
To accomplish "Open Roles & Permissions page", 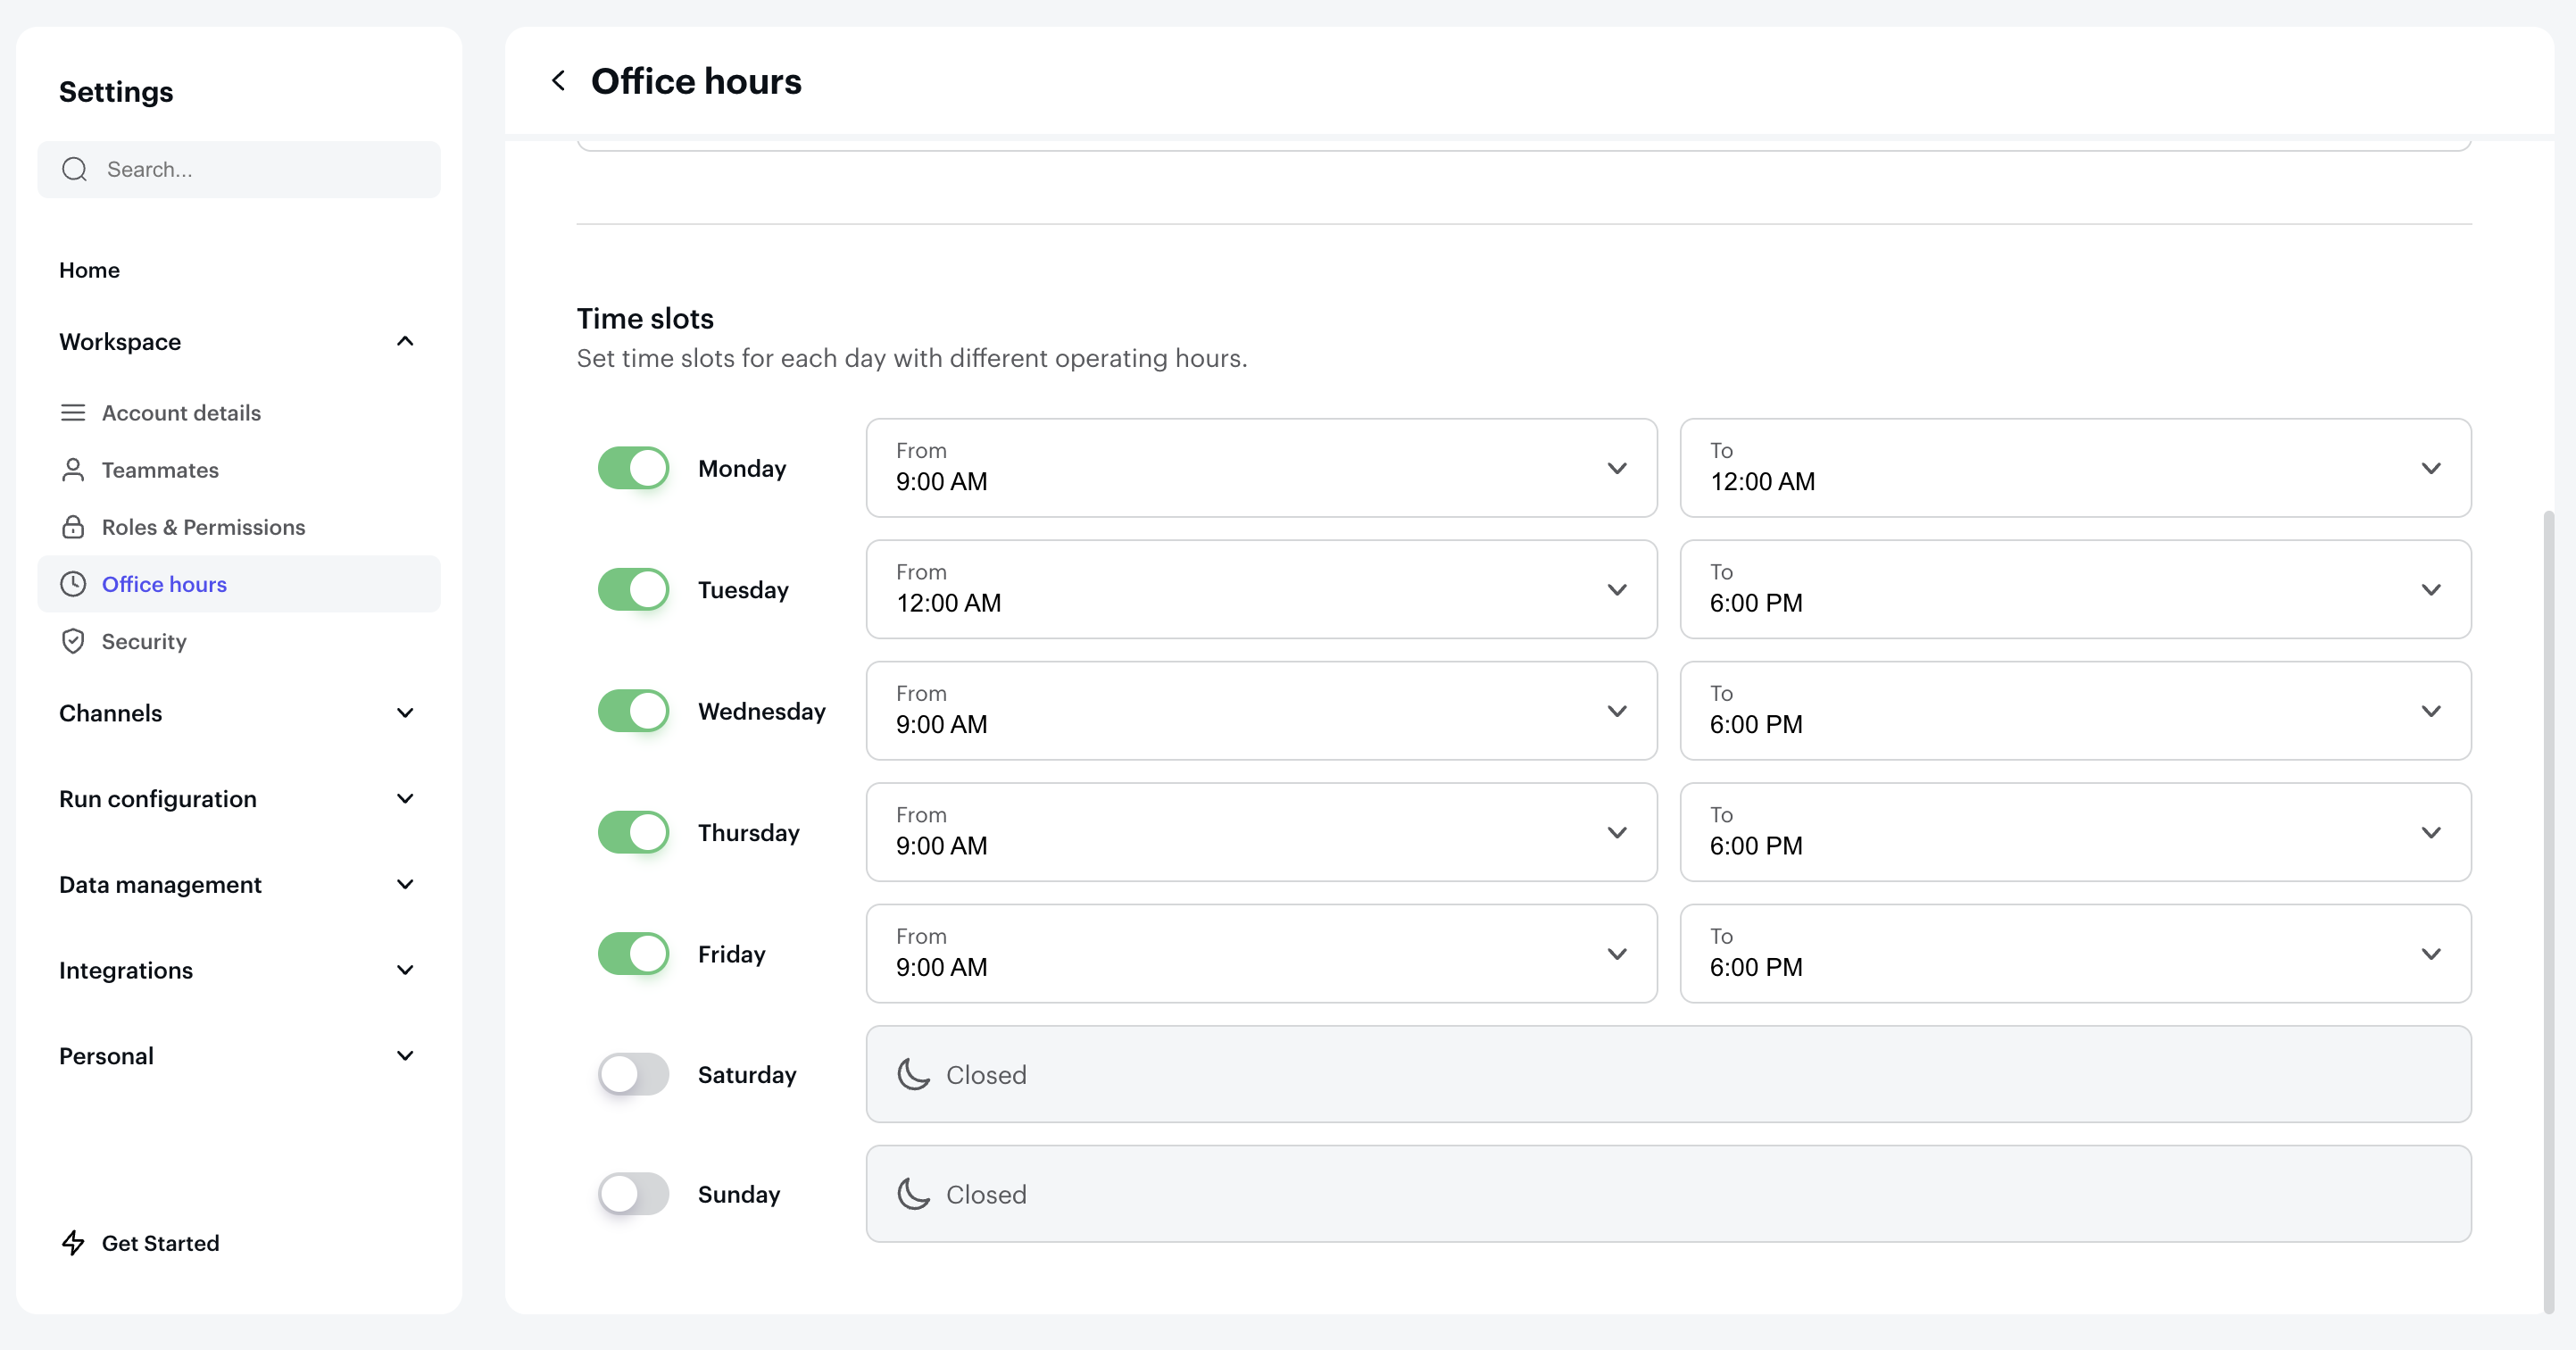I will [238, 527].
